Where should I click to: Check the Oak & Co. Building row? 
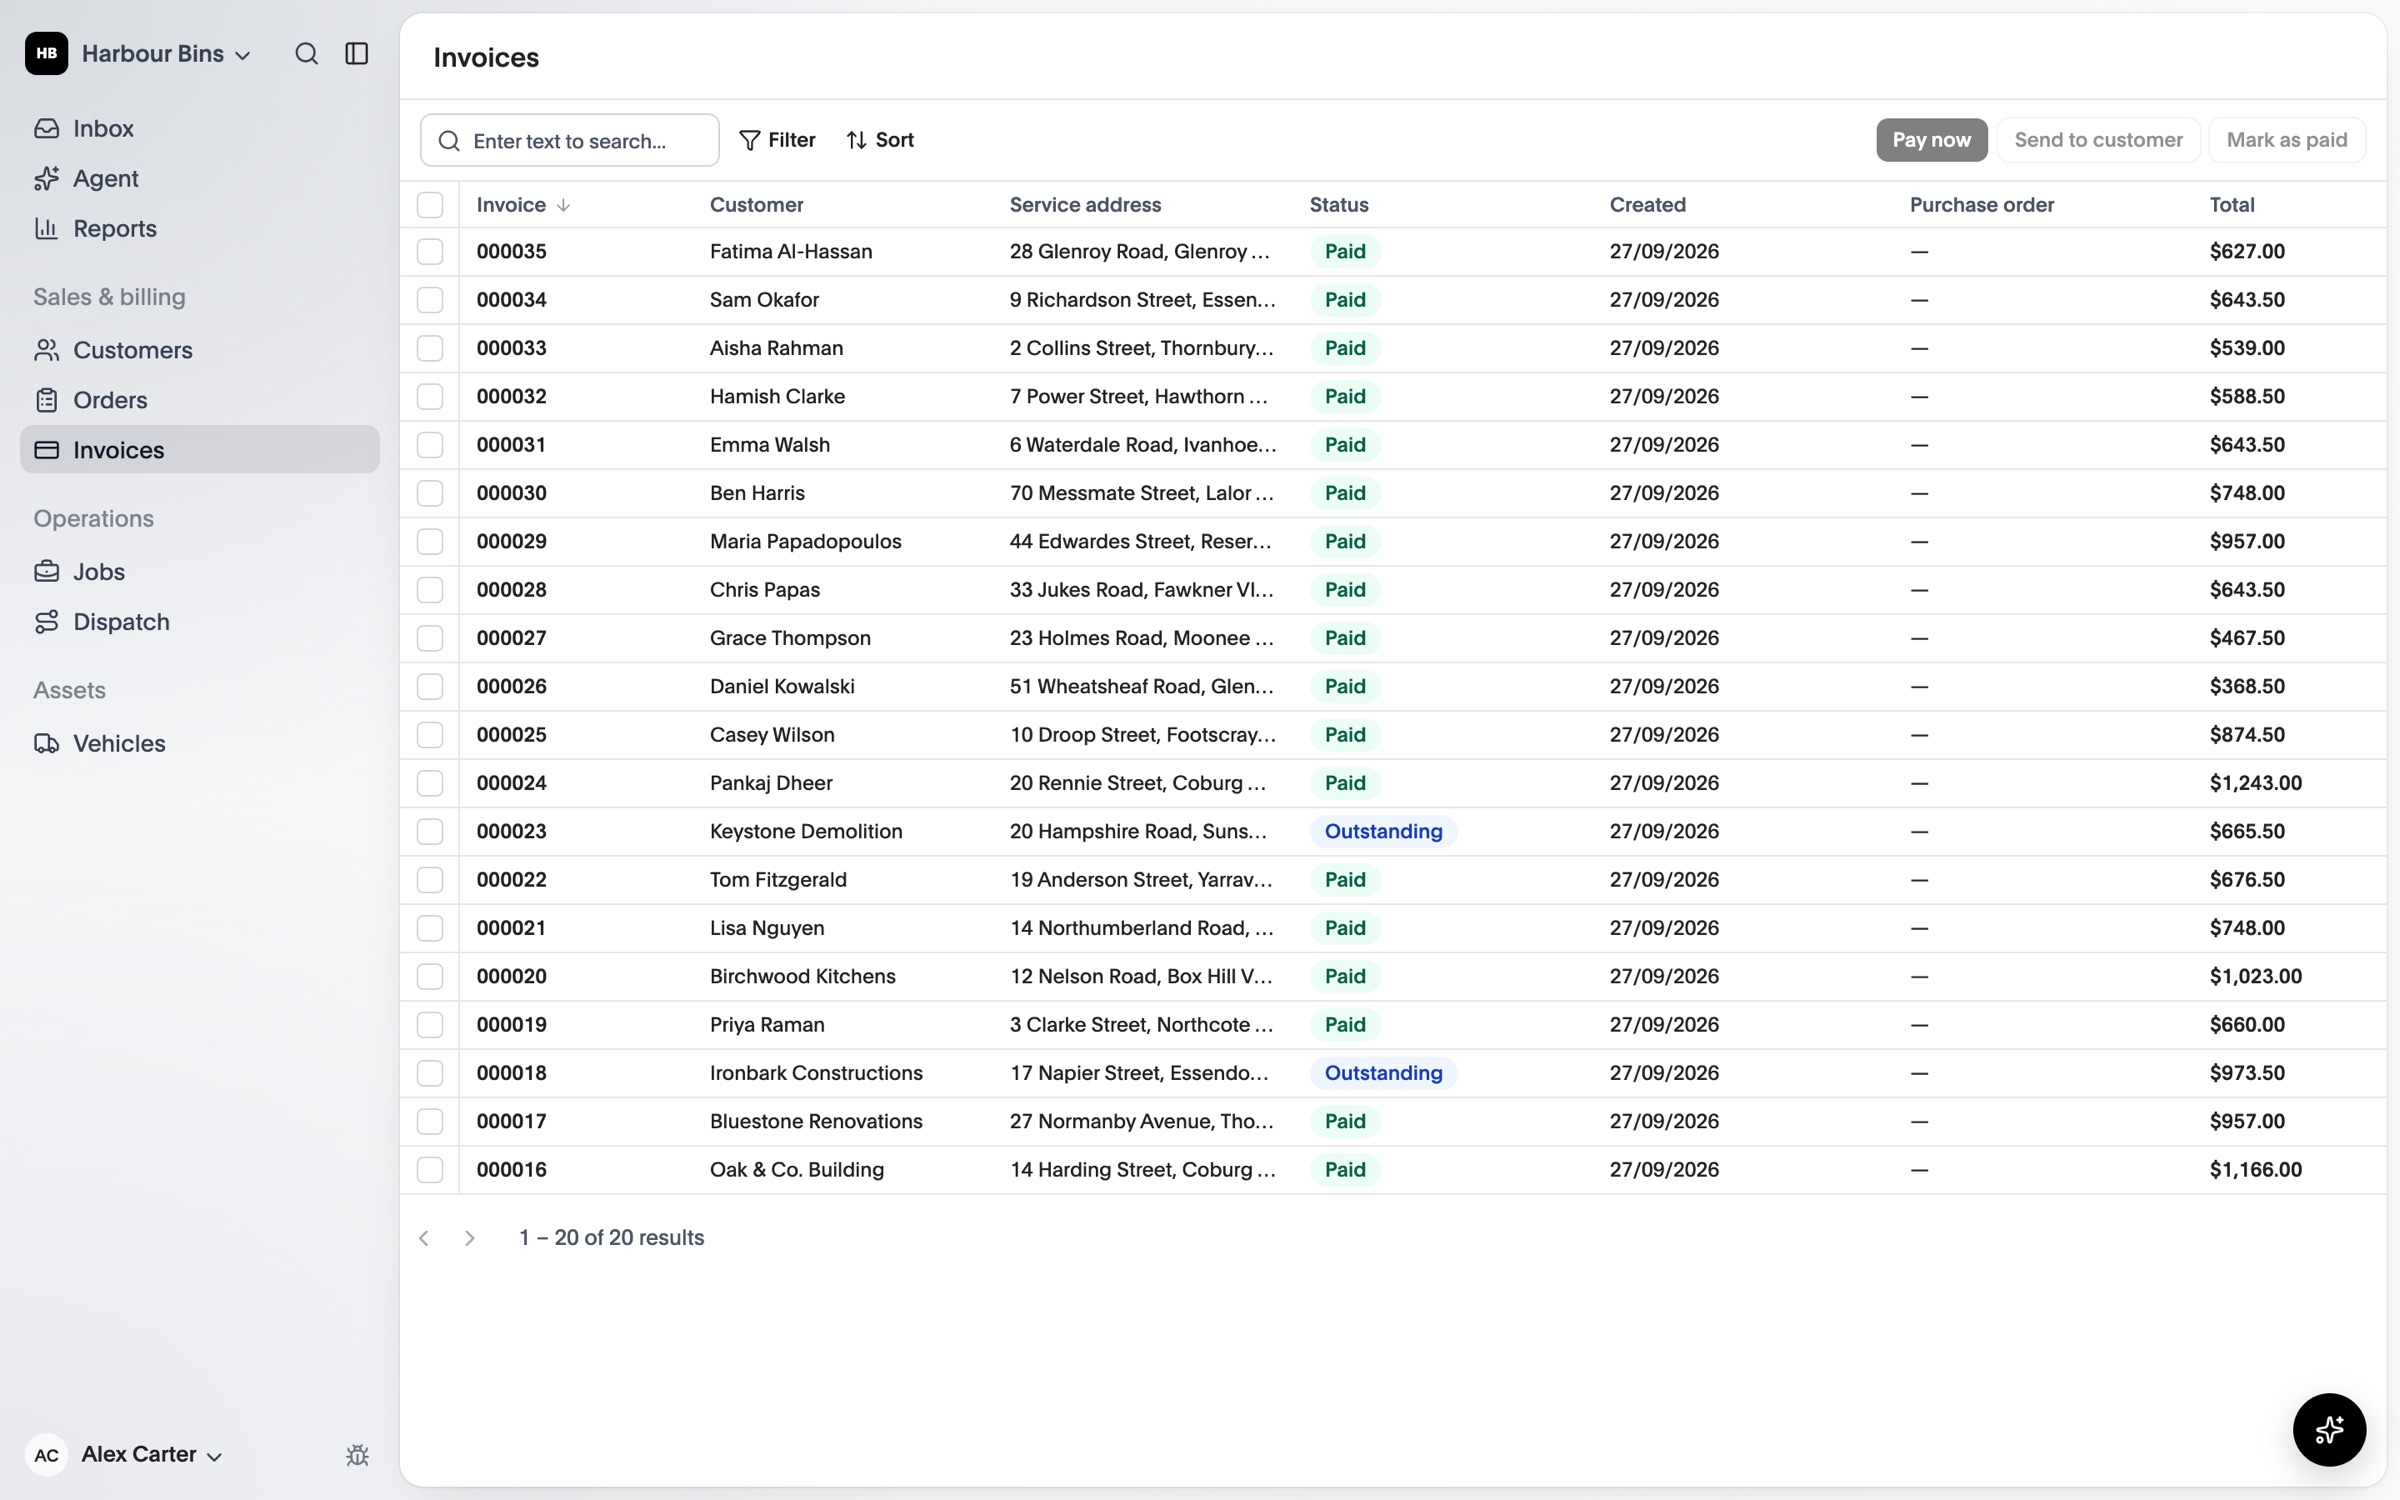coord(430,1170)
